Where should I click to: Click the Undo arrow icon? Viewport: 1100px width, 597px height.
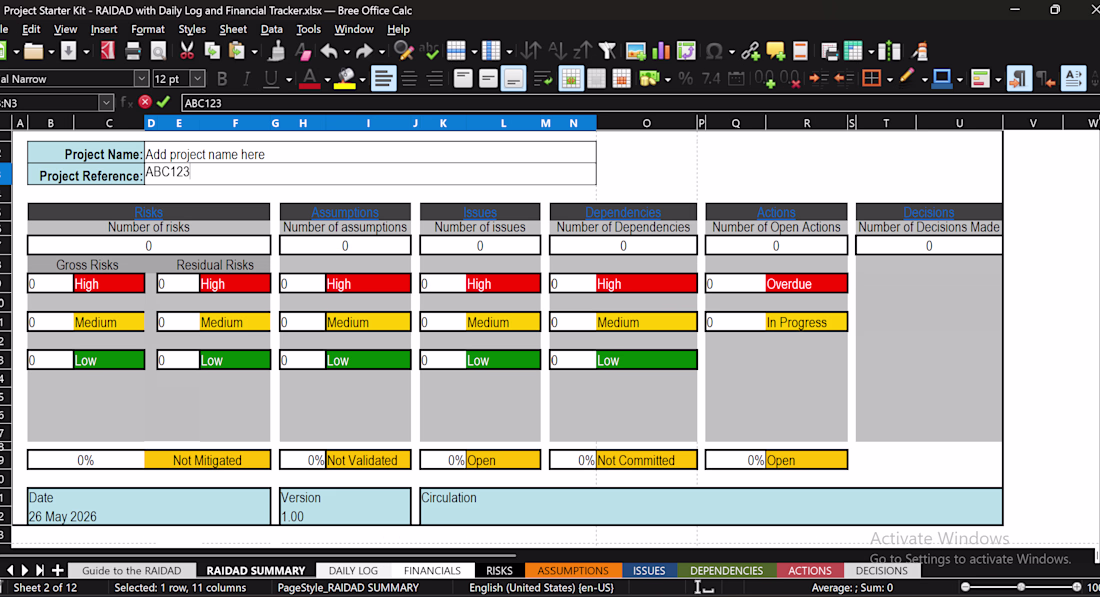329,51
